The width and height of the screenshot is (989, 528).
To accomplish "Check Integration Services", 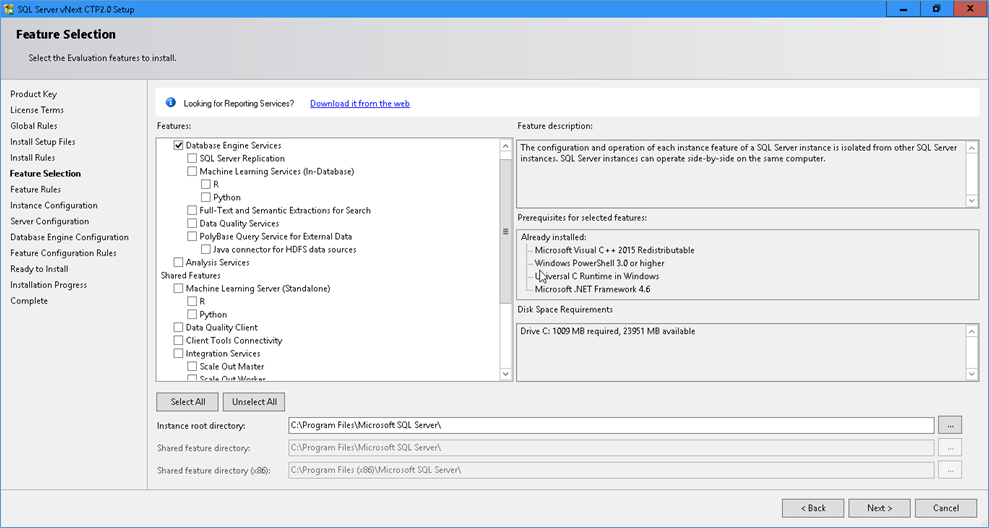I will tap(178, 353).
